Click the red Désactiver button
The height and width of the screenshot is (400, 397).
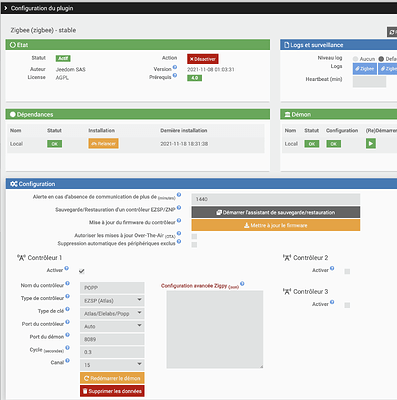[x=203, y=59]
